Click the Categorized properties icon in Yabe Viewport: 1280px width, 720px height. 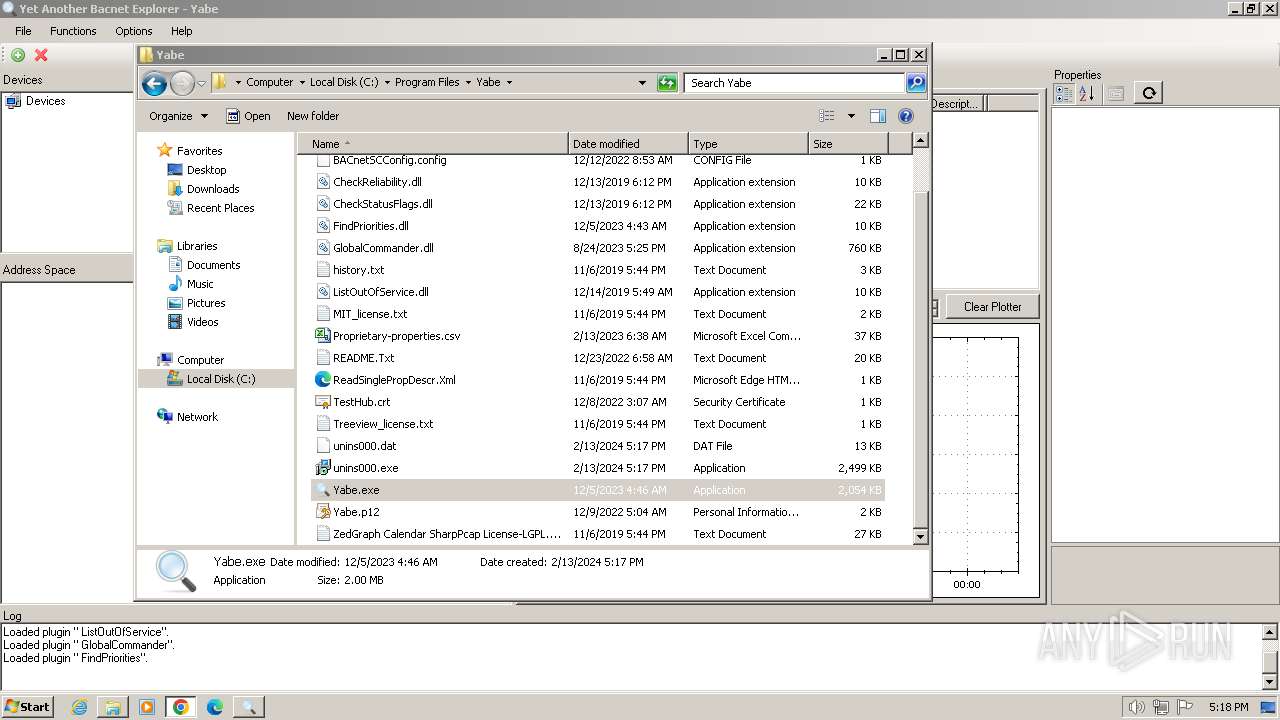coord(1063,93)
